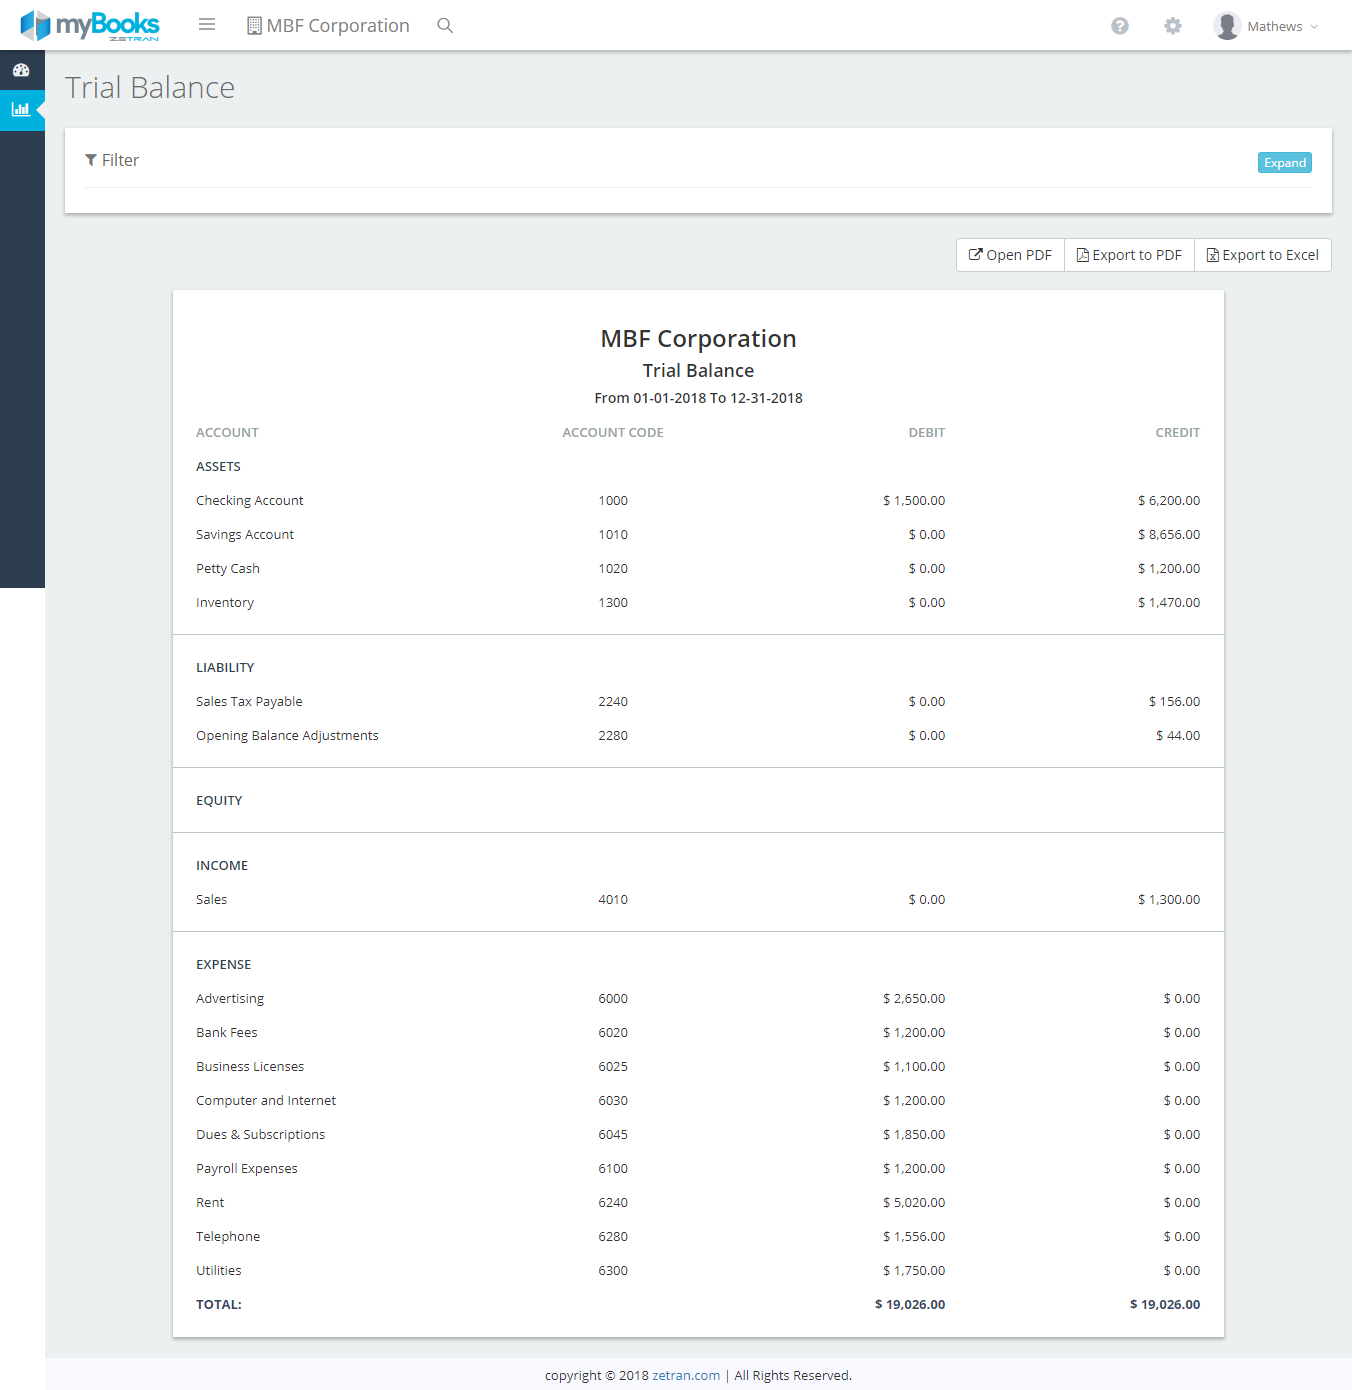Image resolution: width=1352 pixels, height=1390 pixels.
Task: Click Opening Balance Adjustments row name
Action: 287,736
